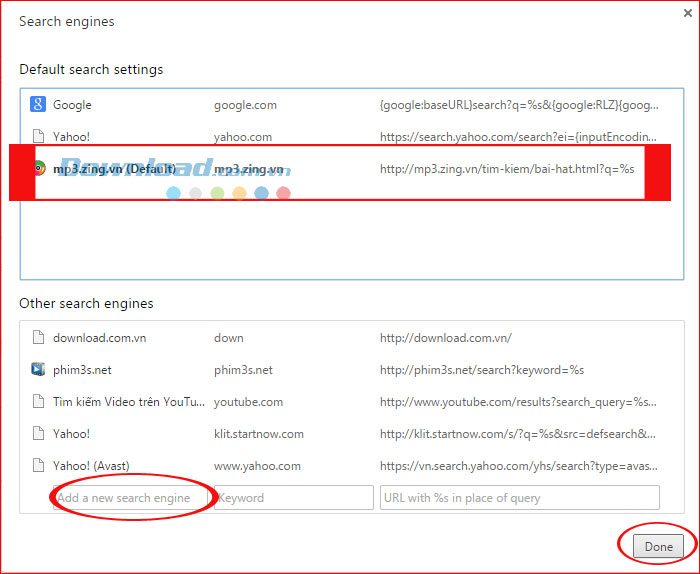This screenshot has height=574, width=700.
Task: Click the vn.search.yahoo.com/yhs/search URL cell
Action: 519,466
